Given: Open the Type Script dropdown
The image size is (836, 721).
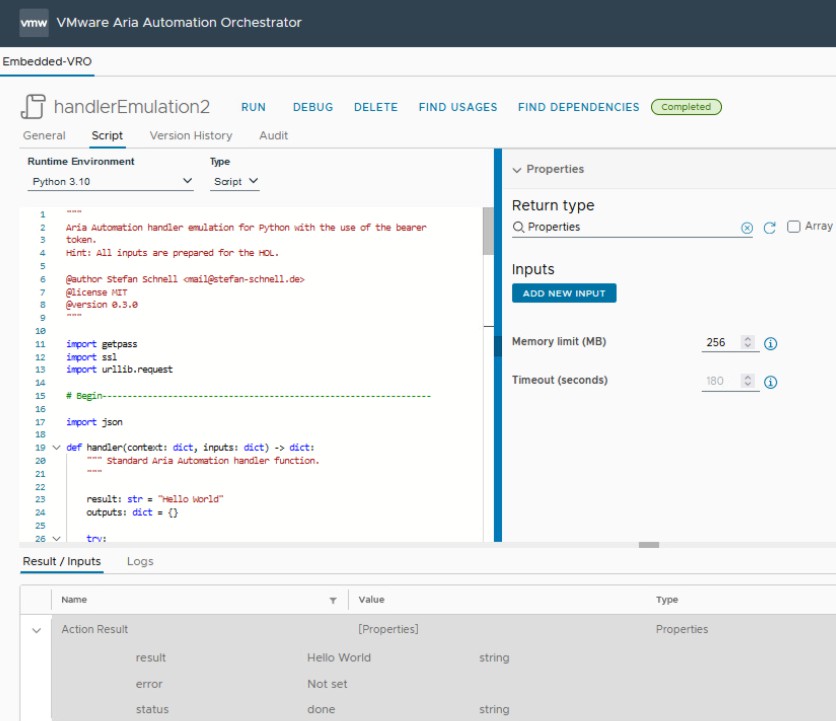Looking at the screenshot, I should pyautogui.click(x=235, y=182).
